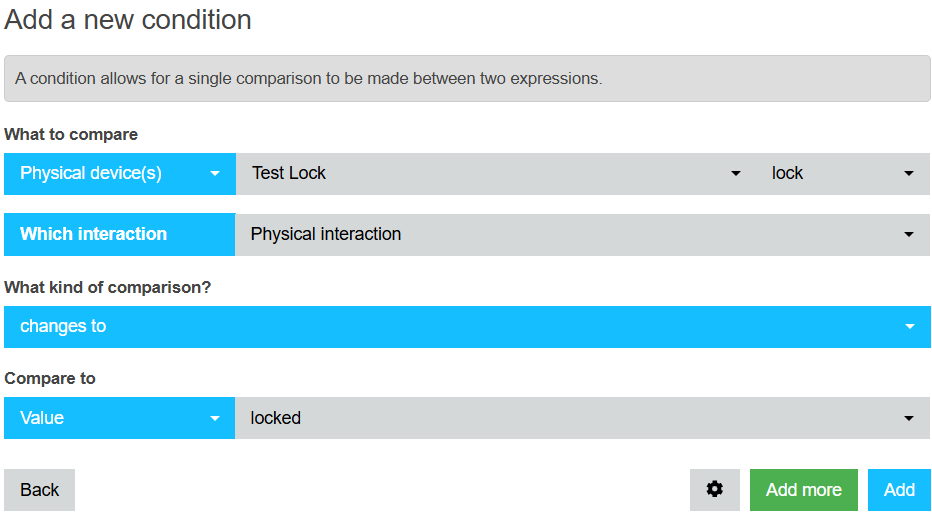
Task: Click the white caret on changes to row
Action: pos(909,326)
